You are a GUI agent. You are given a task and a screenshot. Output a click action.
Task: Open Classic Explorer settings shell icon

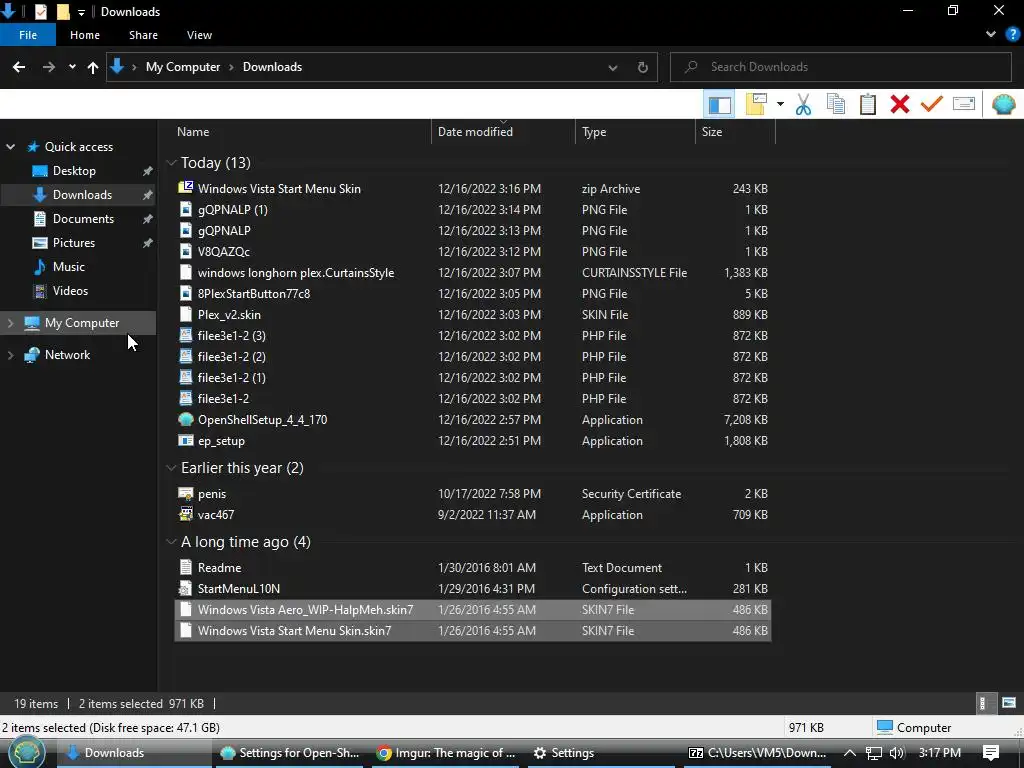click(1004, 104)
